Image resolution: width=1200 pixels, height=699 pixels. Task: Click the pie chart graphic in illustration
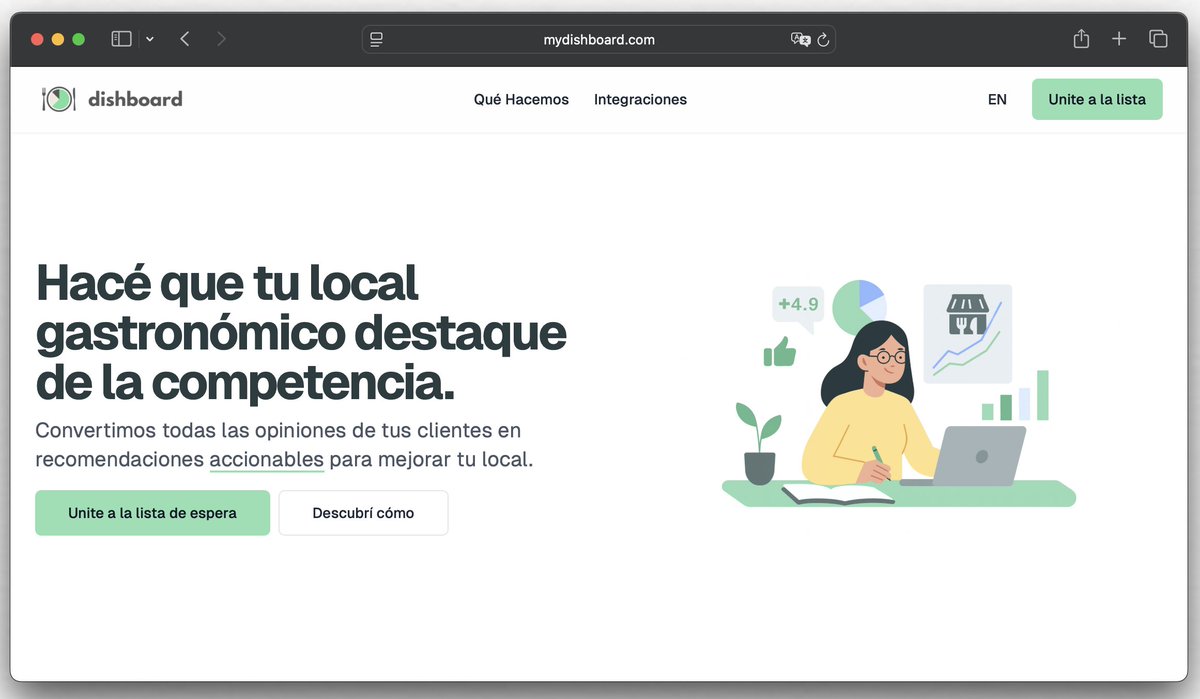click(x=859, y=307)
